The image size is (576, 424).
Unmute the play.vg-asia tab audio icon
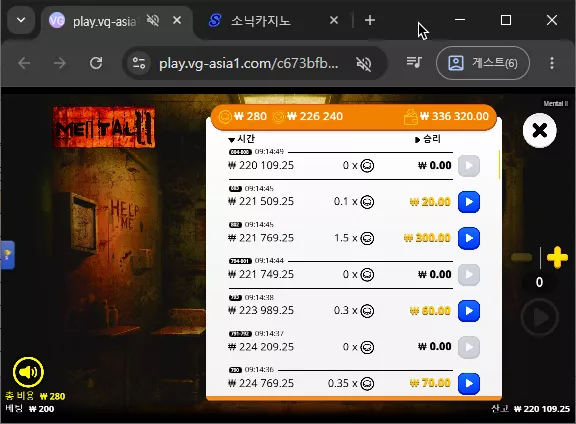coord(153,20)
